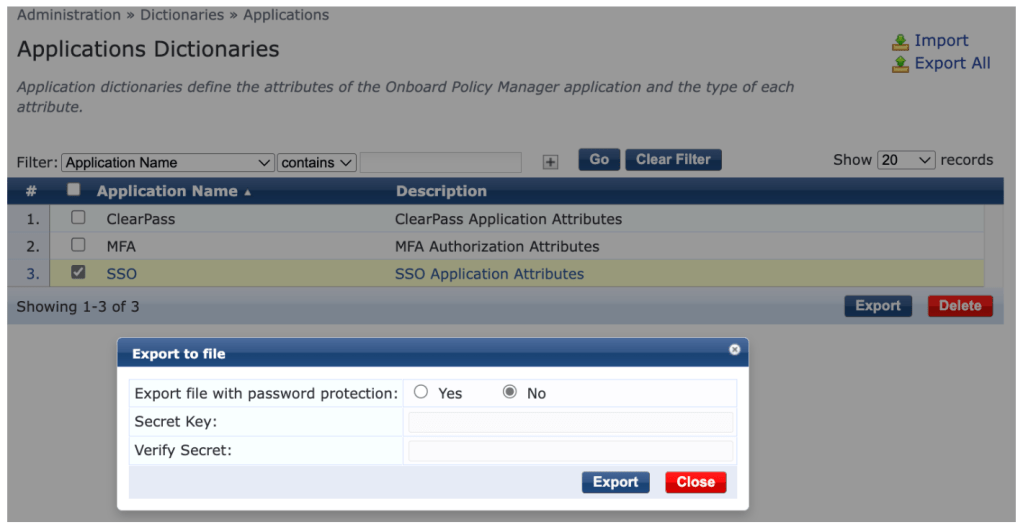Click the Import icon
The width and height of the screenshot is (1023, 530).
click(900, 42)
